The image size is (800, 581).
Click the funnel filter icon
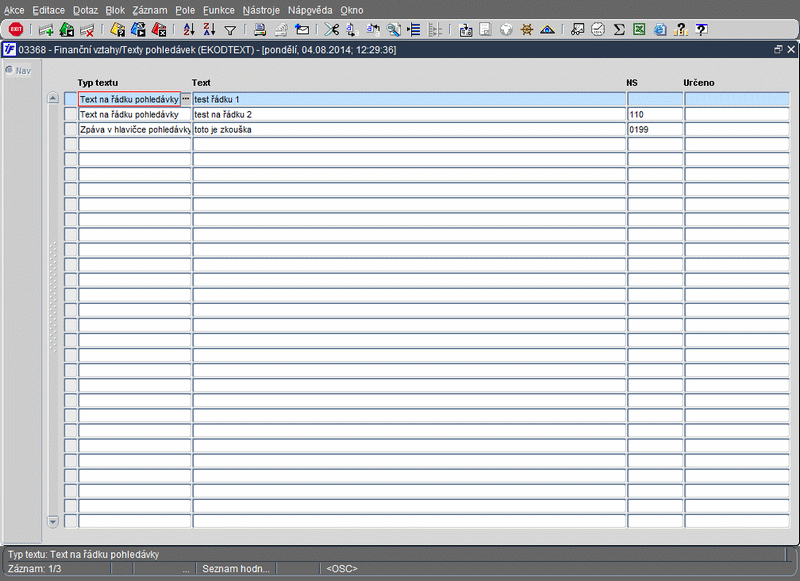pyautogui.click(x=230, y=31)
